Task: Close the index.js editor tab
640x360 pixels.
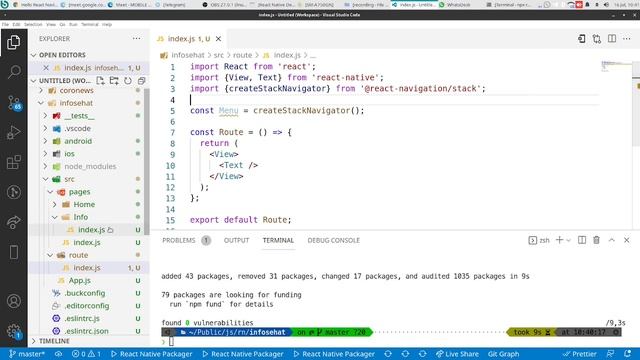Action: pyautogui.click(x=218, y=39)
